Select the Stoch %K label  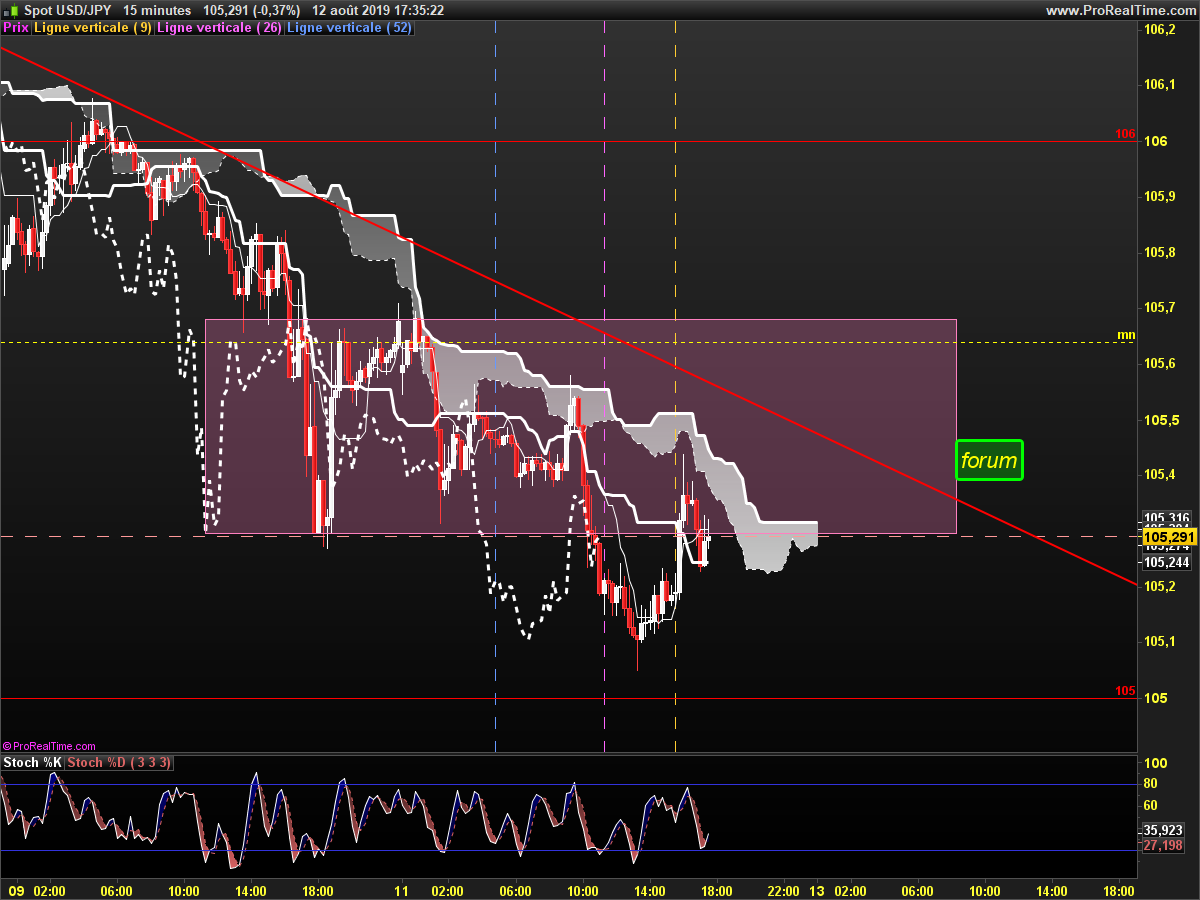point(32,763)
